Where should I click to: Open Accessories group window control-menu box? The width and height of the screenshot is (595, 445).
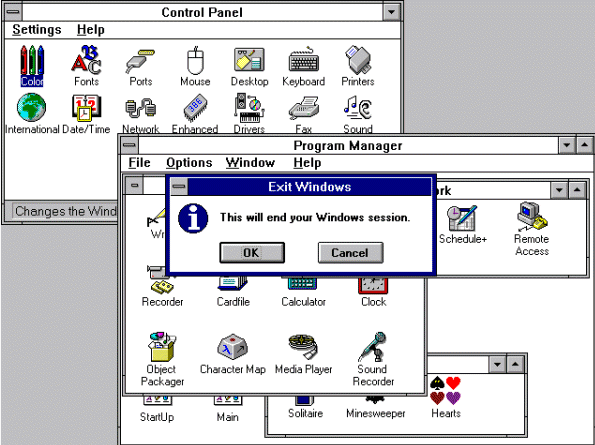point(134,186)
